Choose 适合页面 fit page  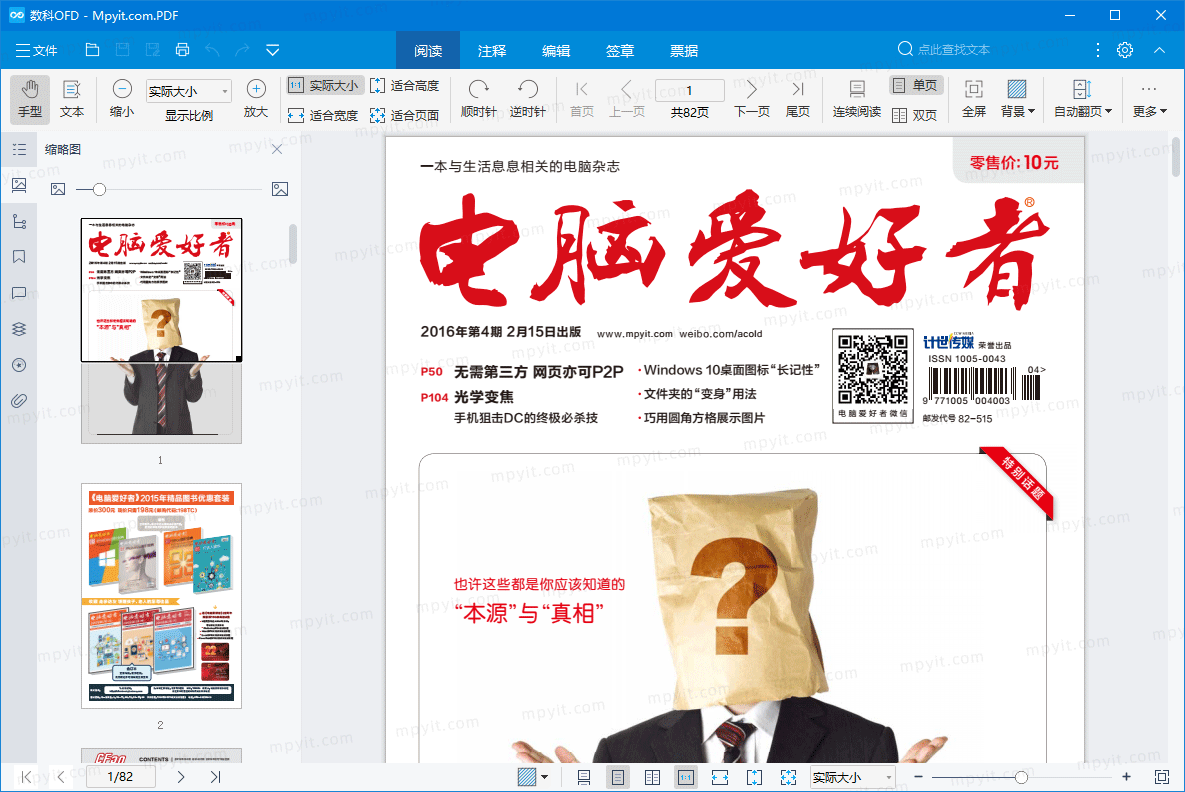tap(404, 115)
